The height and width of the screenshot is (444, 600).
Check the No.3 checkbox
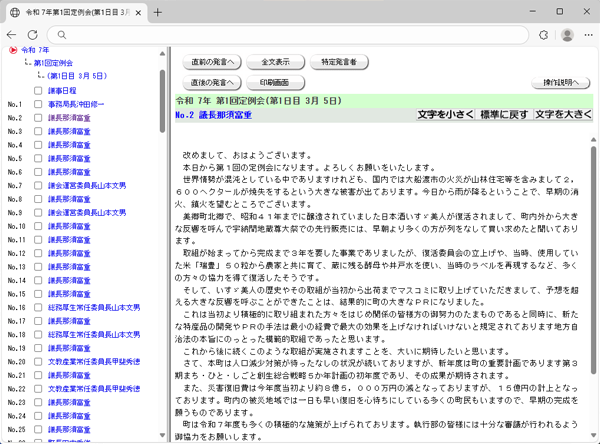coord(38,131)
